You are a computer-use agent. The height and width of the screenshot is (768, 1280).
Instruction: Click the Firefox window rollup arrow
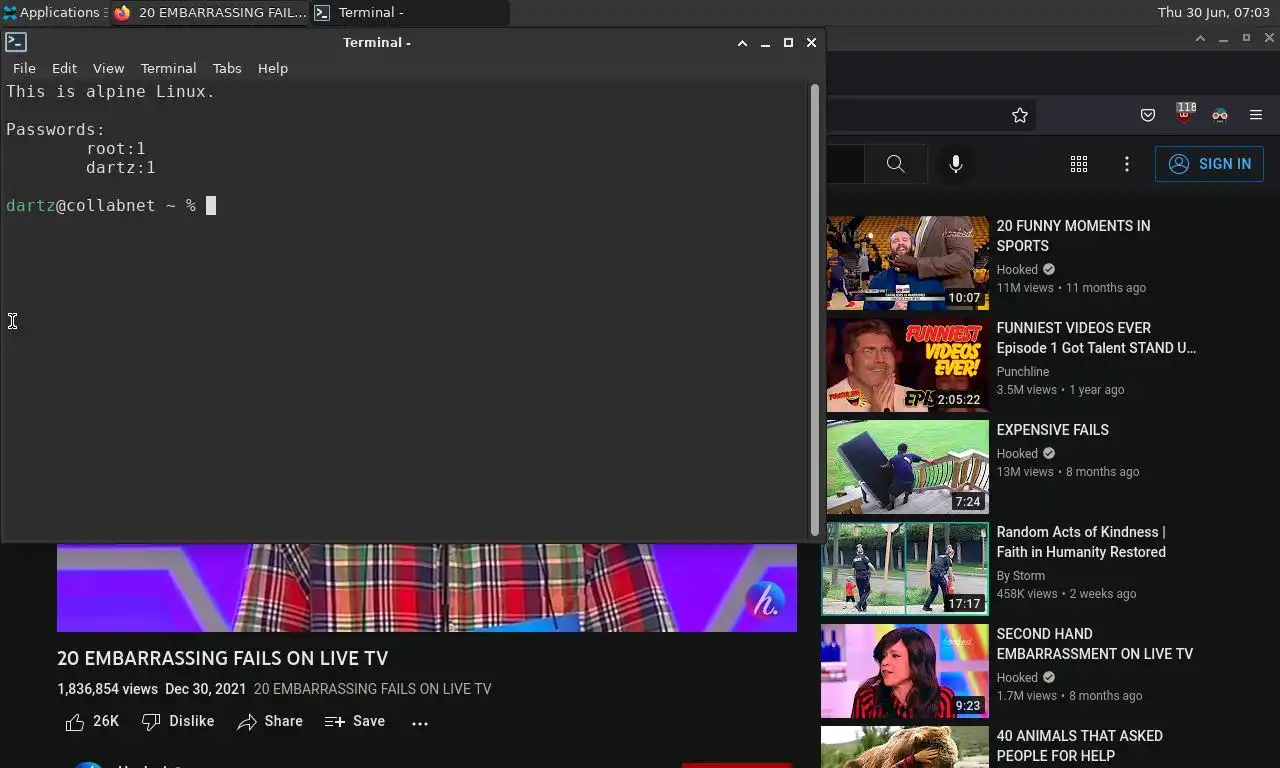click(1200, 38)
